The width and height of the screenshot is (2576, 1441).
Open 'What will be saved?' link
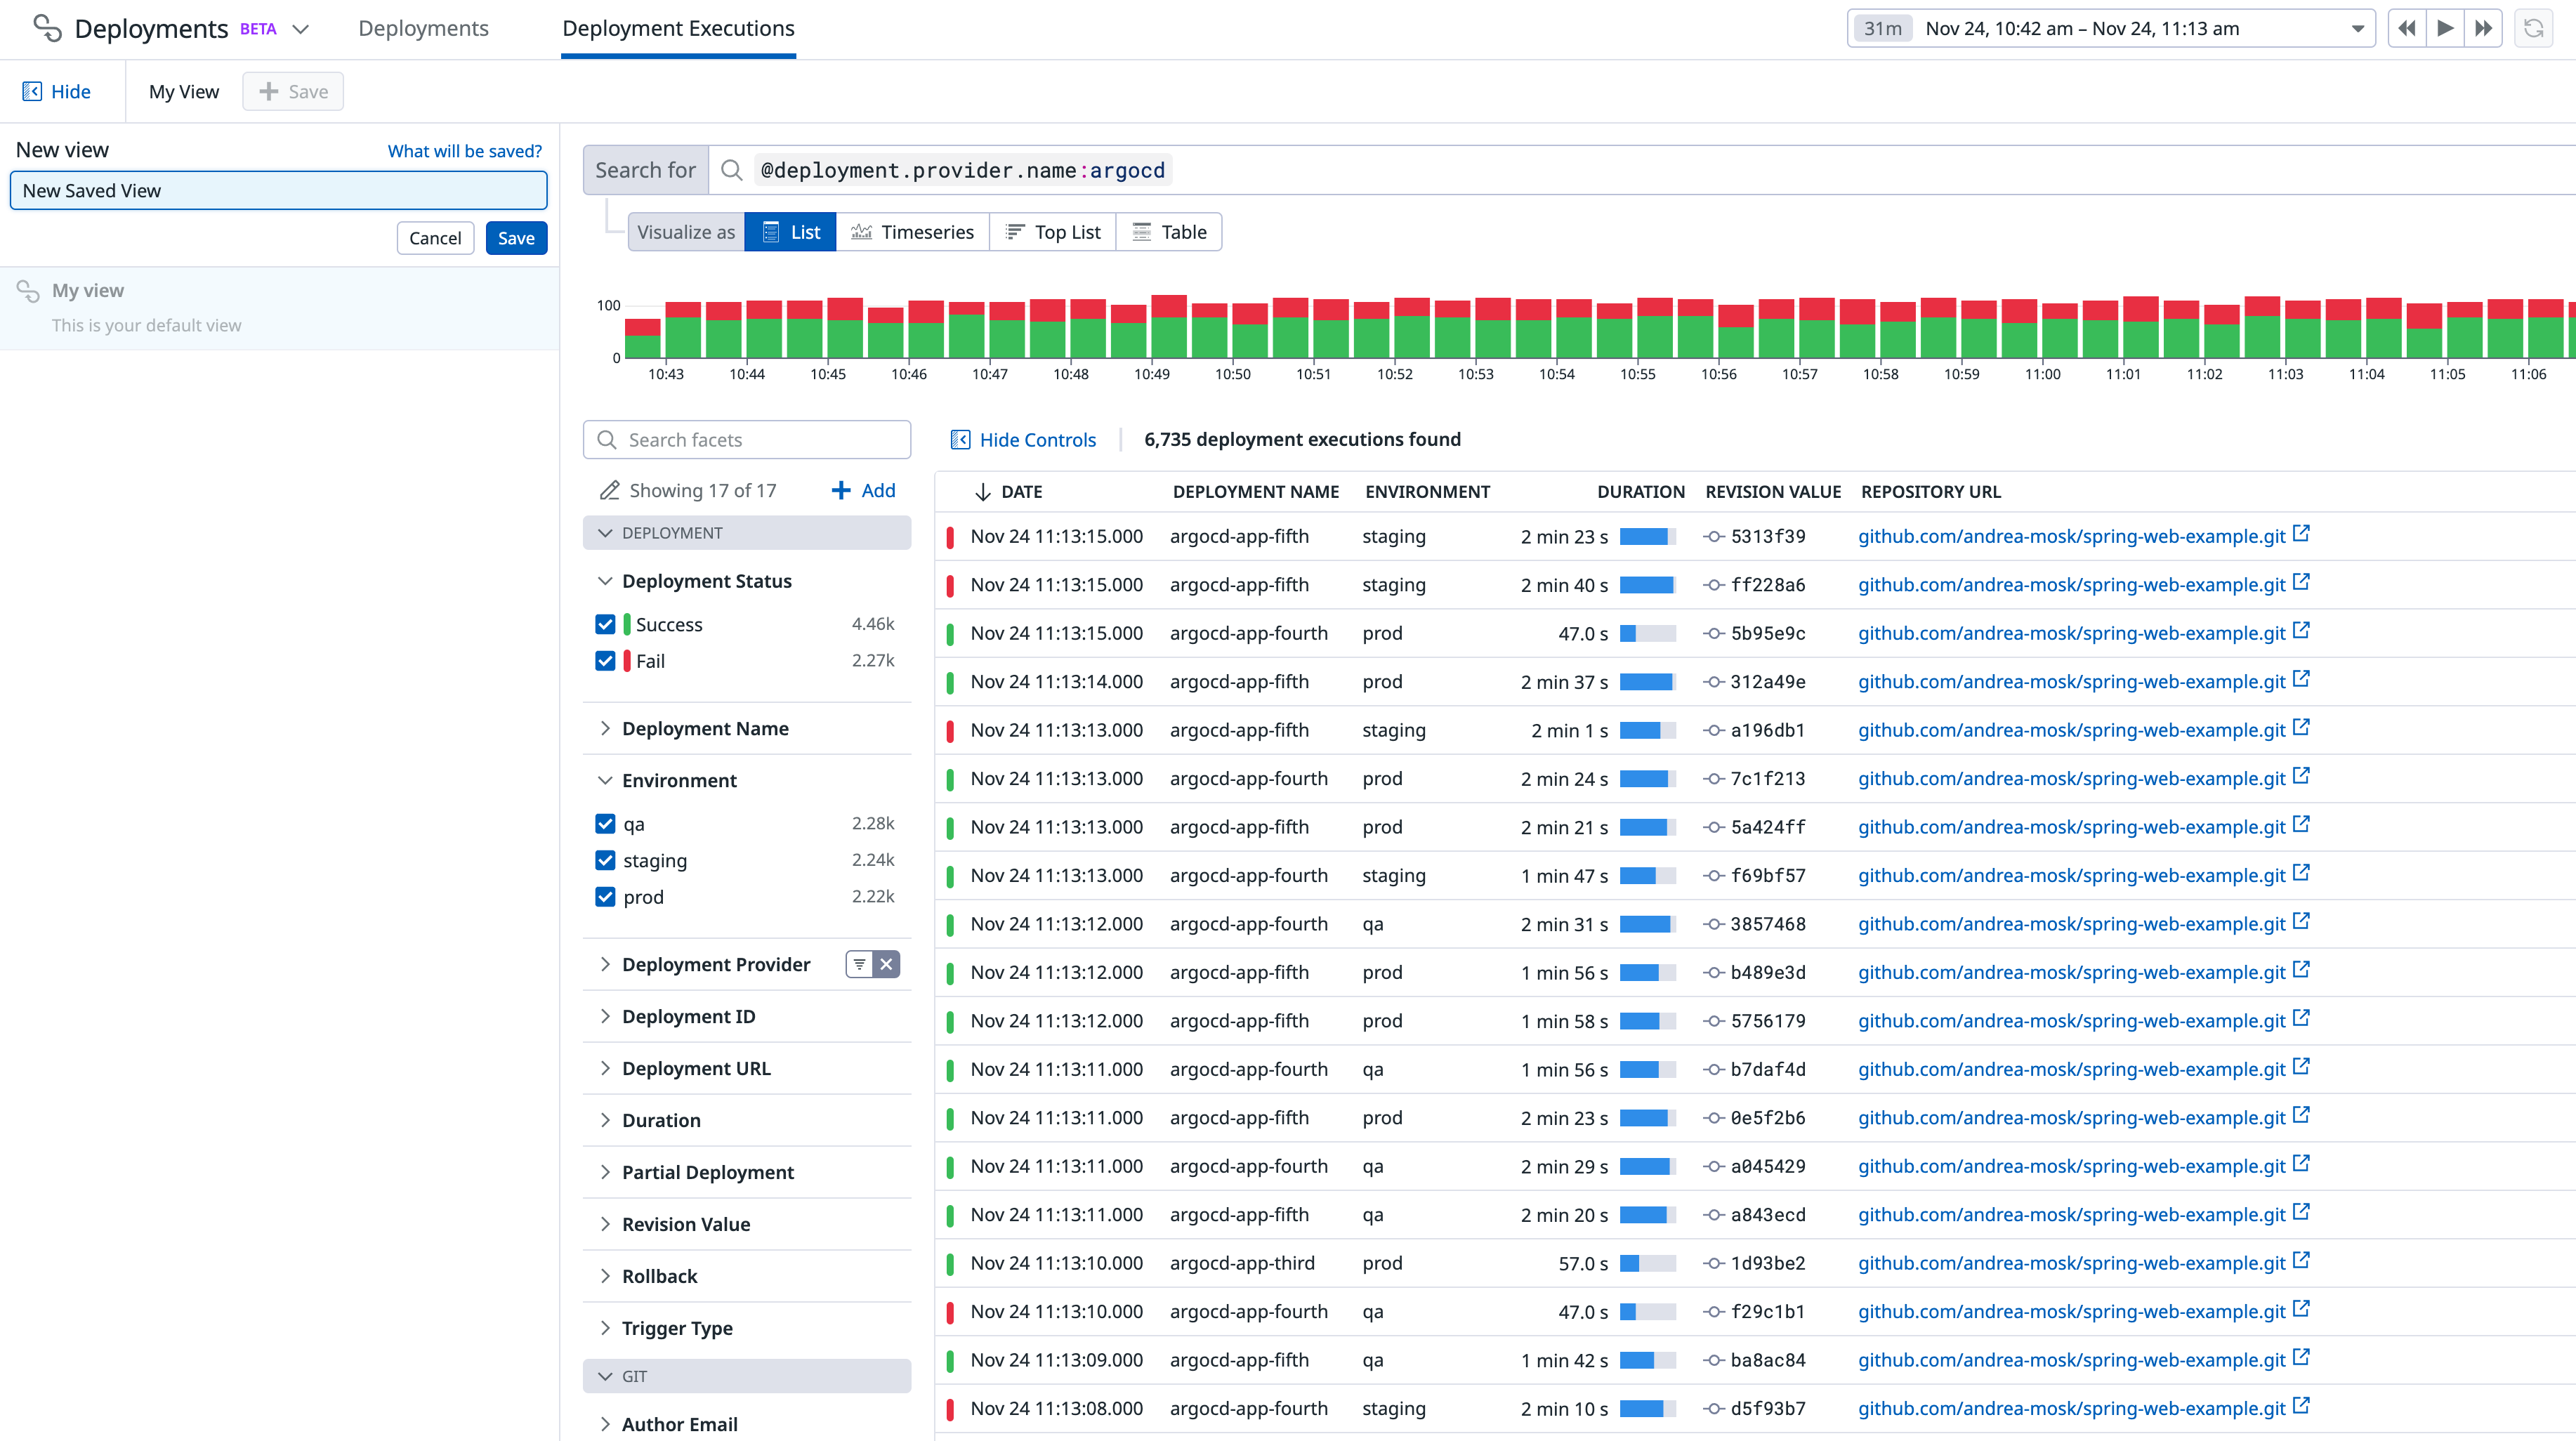coord(465,151)
